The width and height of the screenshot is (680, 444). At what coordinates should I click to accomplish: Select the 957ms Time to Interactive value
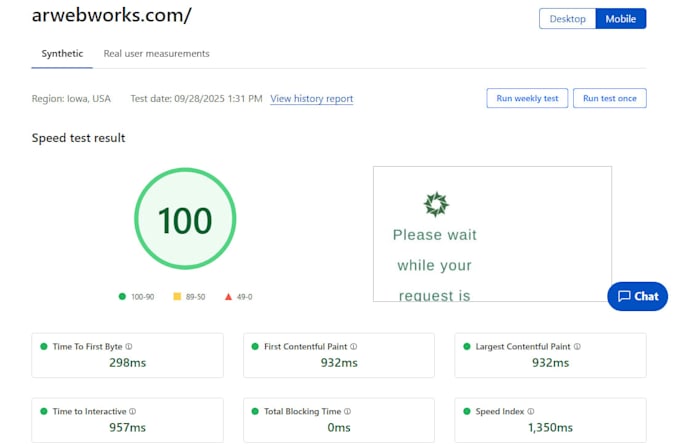coord(128,428)
